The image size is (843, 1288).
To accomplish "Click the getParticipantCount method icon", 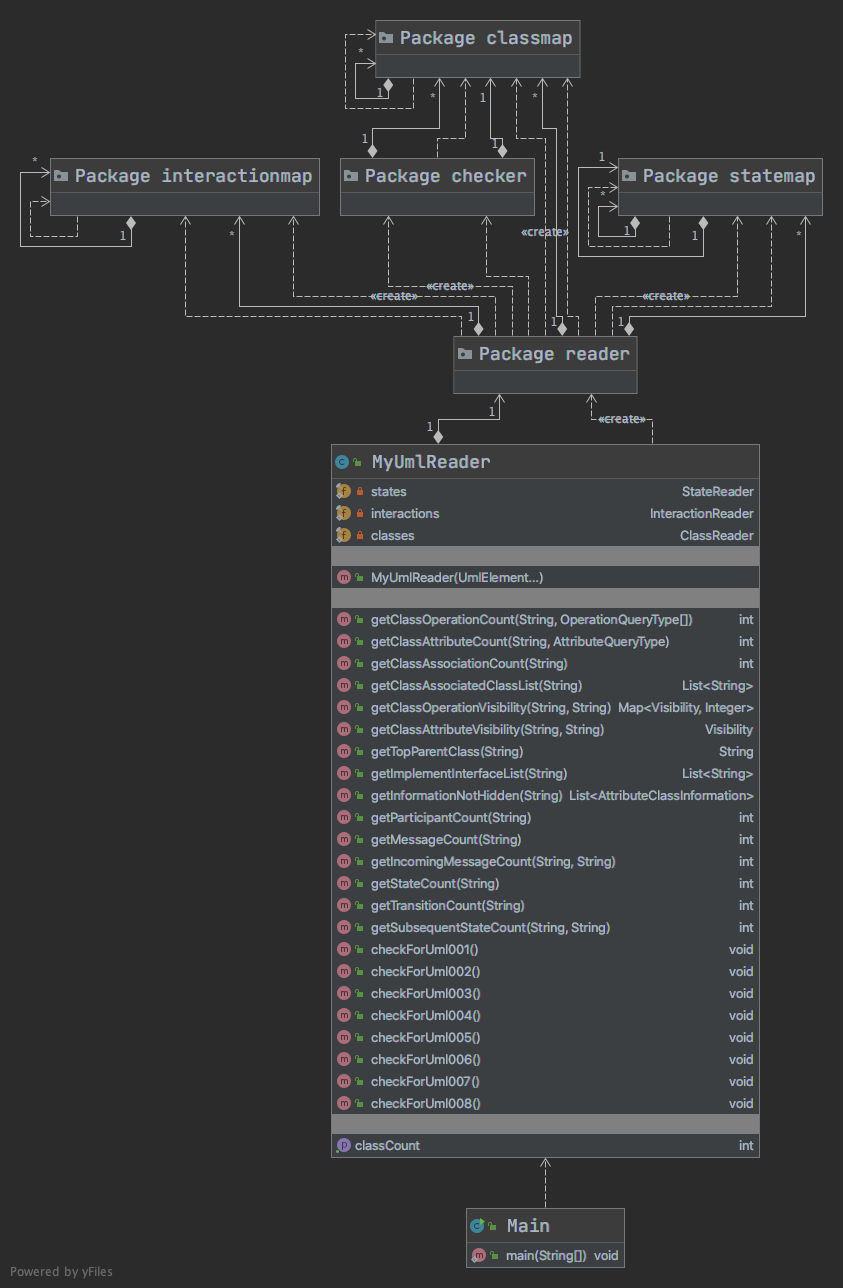I will 344,817.
